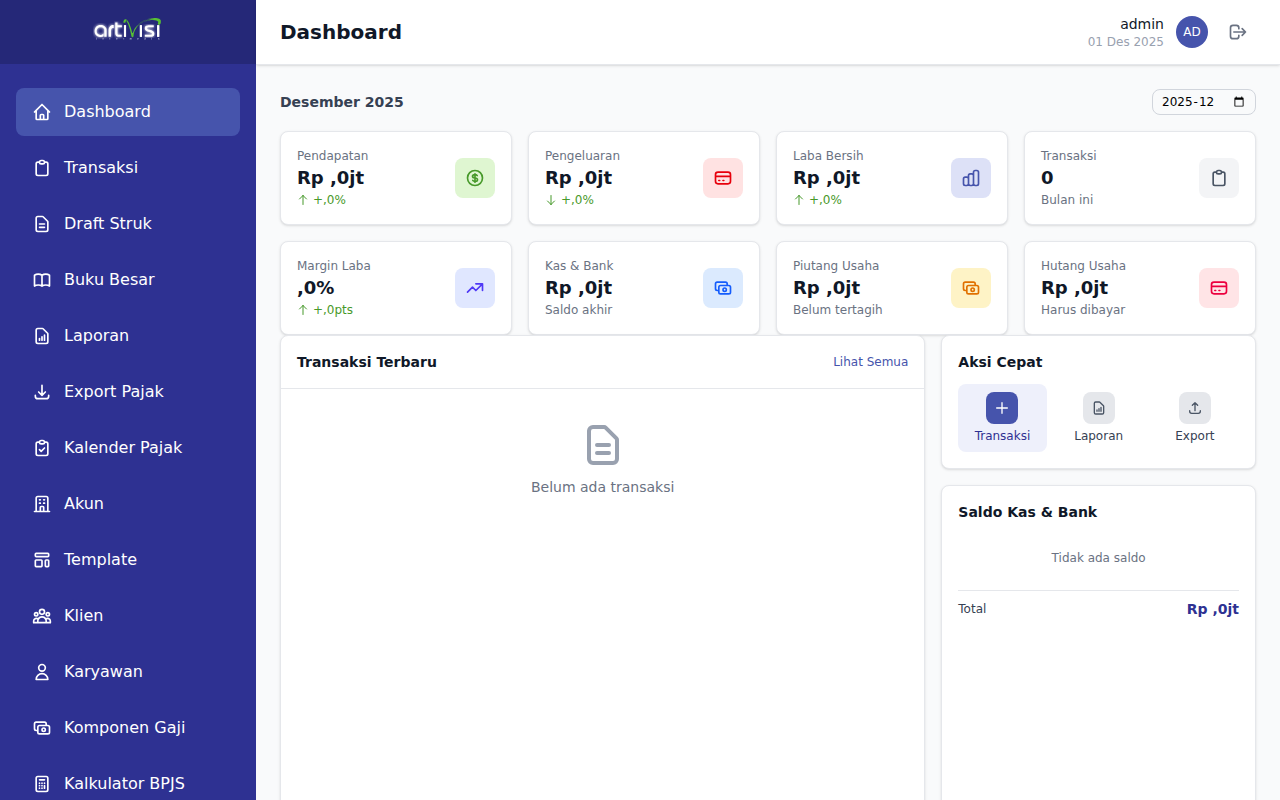The image size is (1280, 800).
Task: Click the Export upload quick action icon
Action: (1194, 408)
